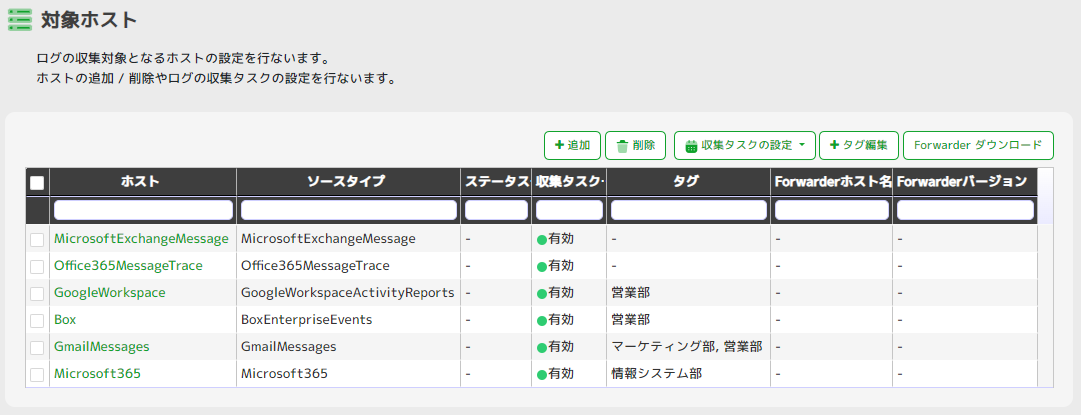The image size is (1081, 415).
Task: Sort by the ホスト column header
Action: (143, 182)
